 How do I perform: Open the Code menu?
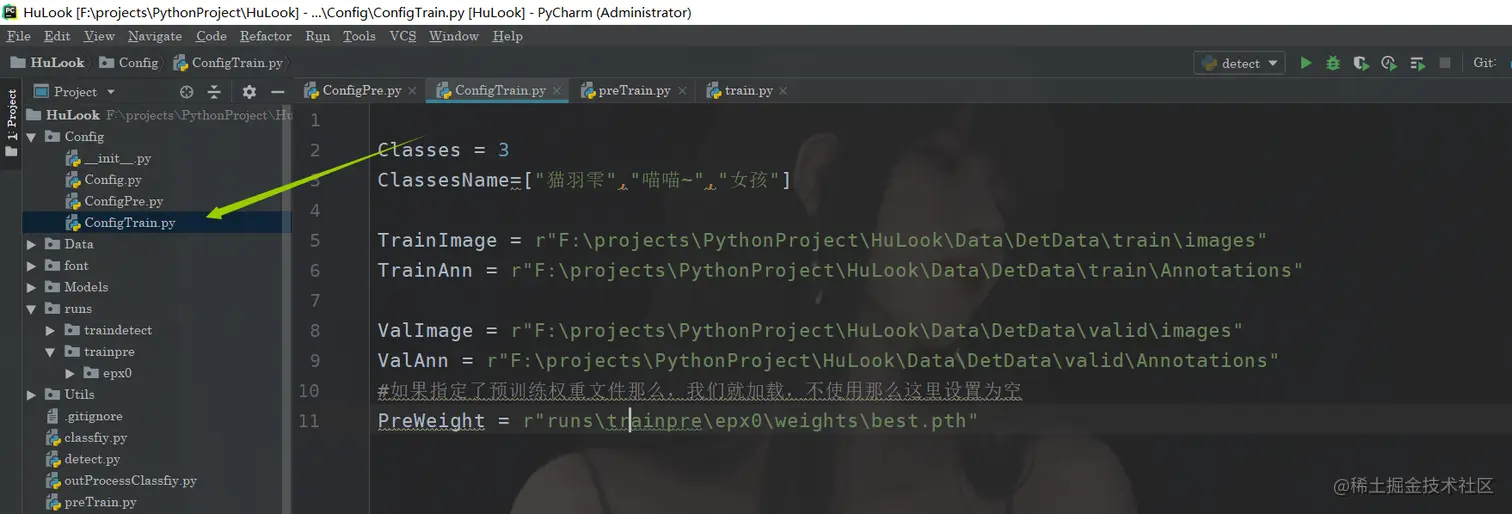pyautogui.click(x=211, y=36)
